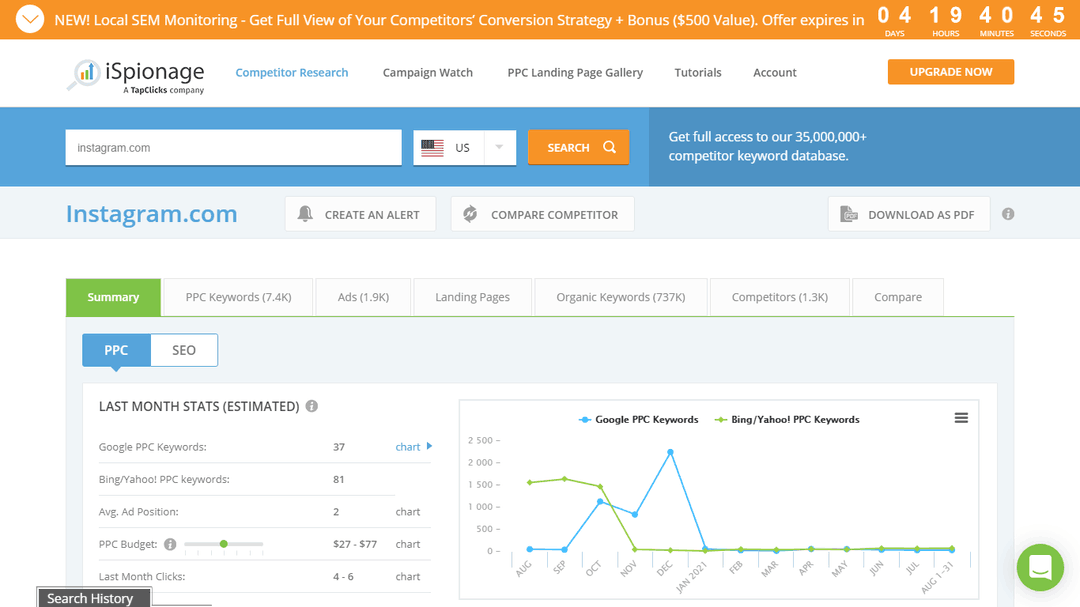Click the PPC Budget slider handle

(224, 544)
